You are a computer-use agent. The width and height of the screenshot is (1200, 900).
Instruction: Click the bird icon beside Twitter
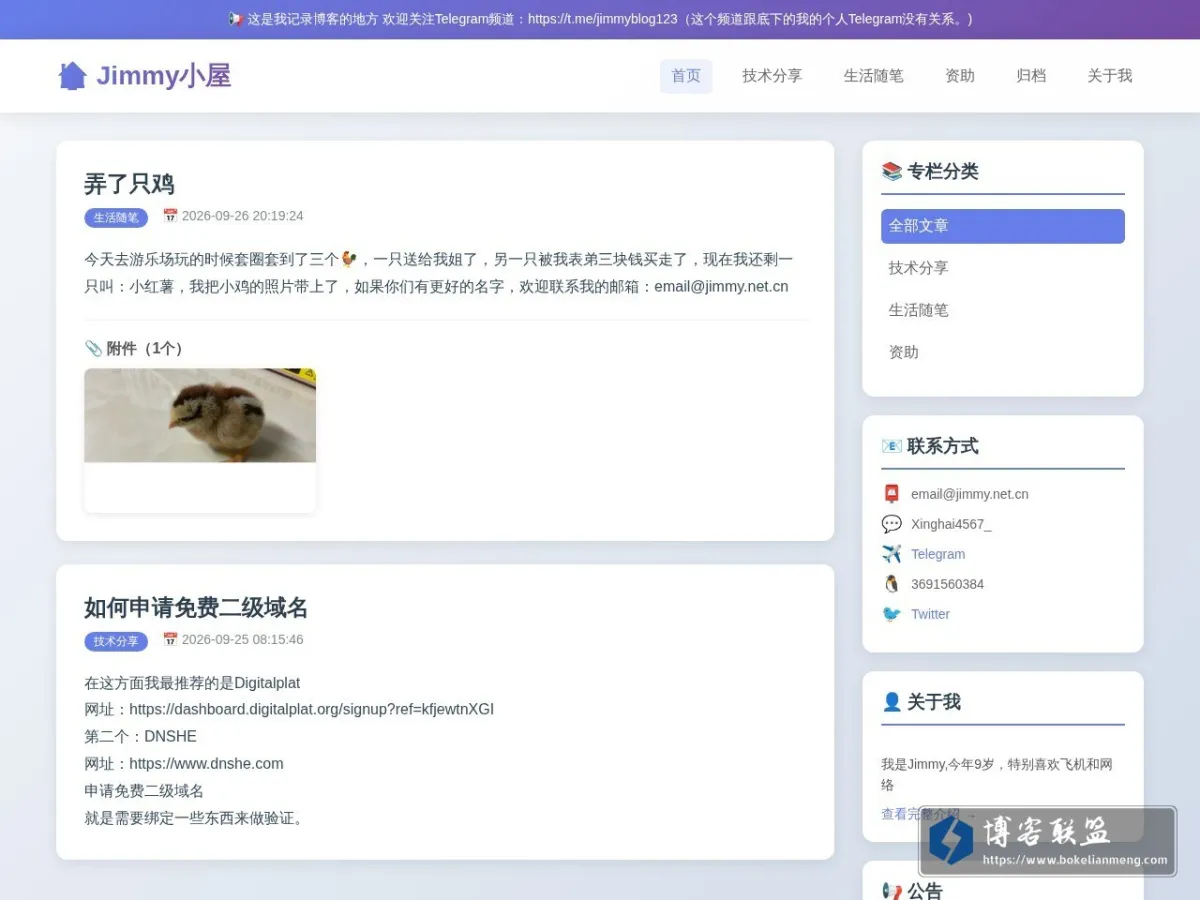click(x=892, y=614)
